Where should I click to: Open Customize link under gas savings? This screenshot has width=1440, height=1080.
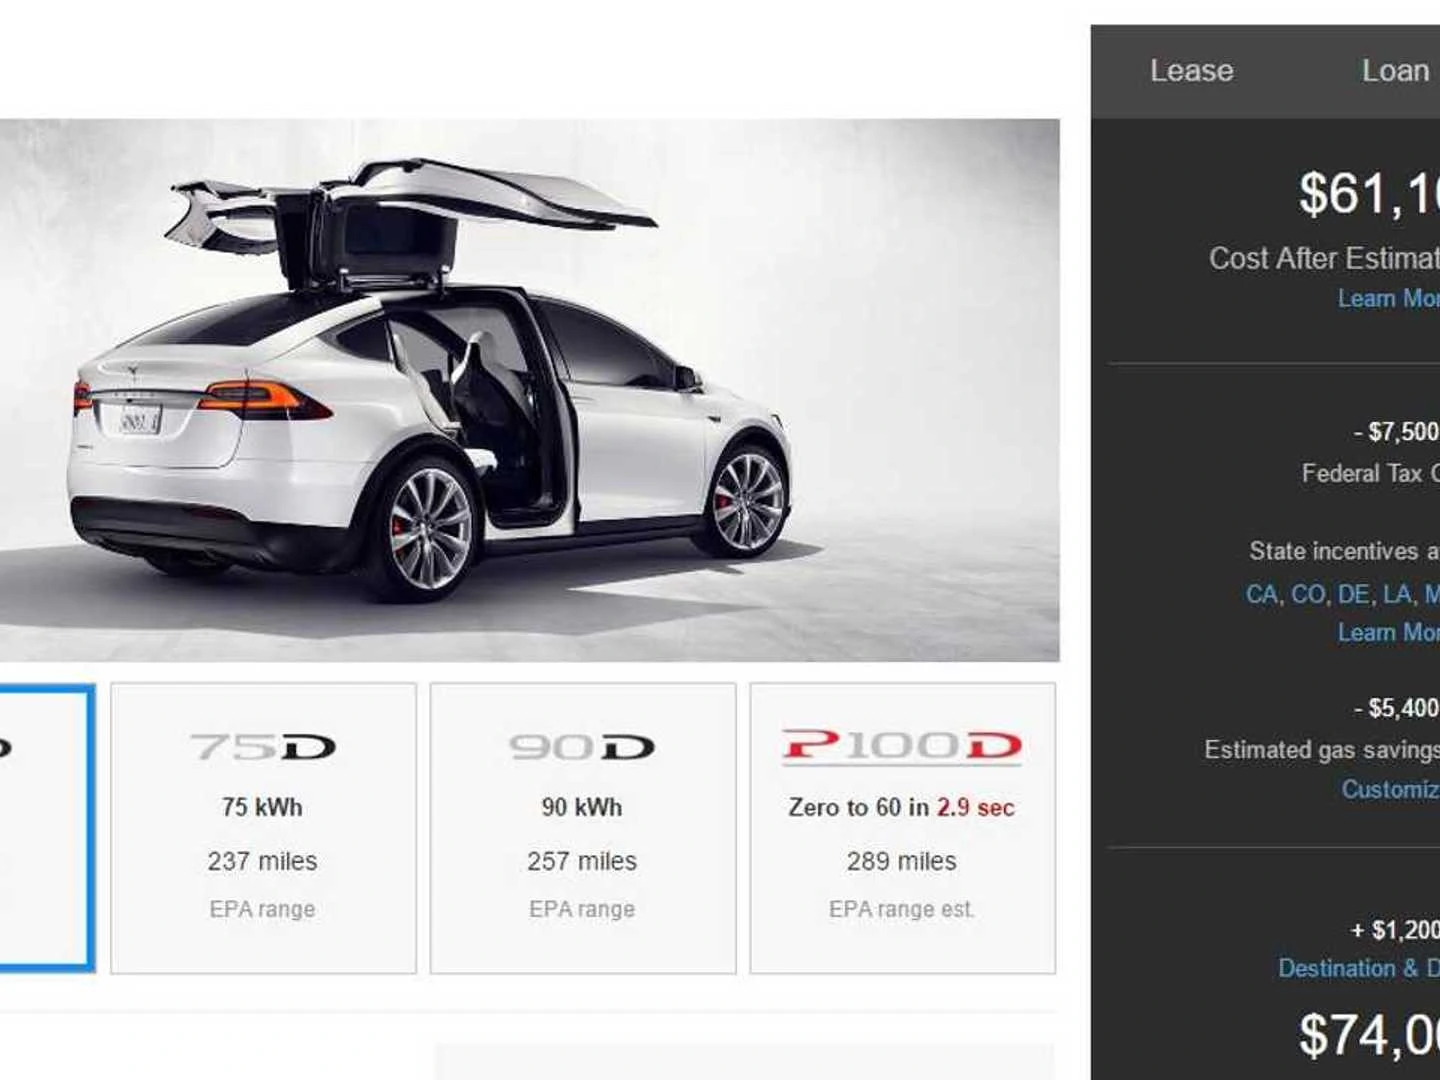click(x=1391, y=789)
